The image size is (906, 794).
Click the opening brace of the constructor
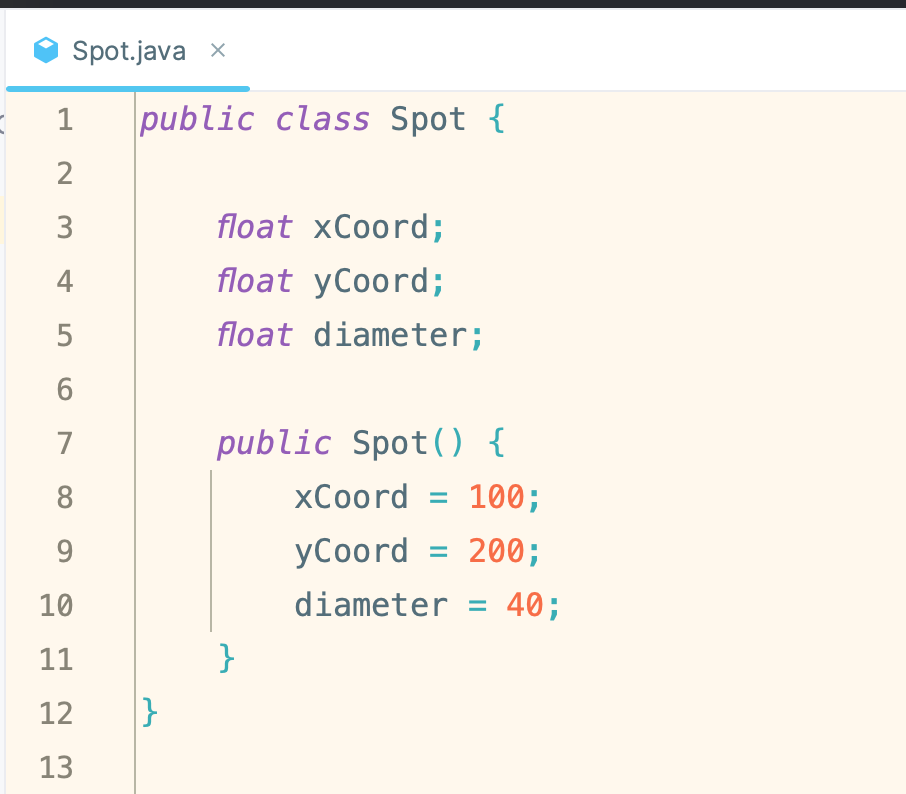497,443
